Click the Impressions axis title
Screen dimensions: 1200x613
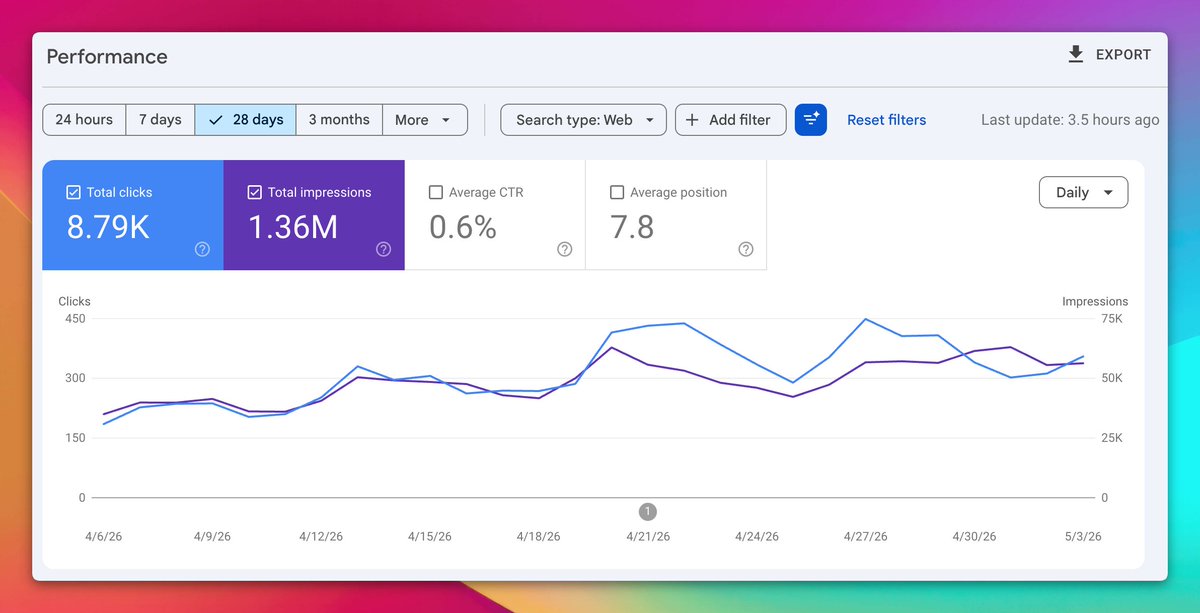tap(1095, 301)
